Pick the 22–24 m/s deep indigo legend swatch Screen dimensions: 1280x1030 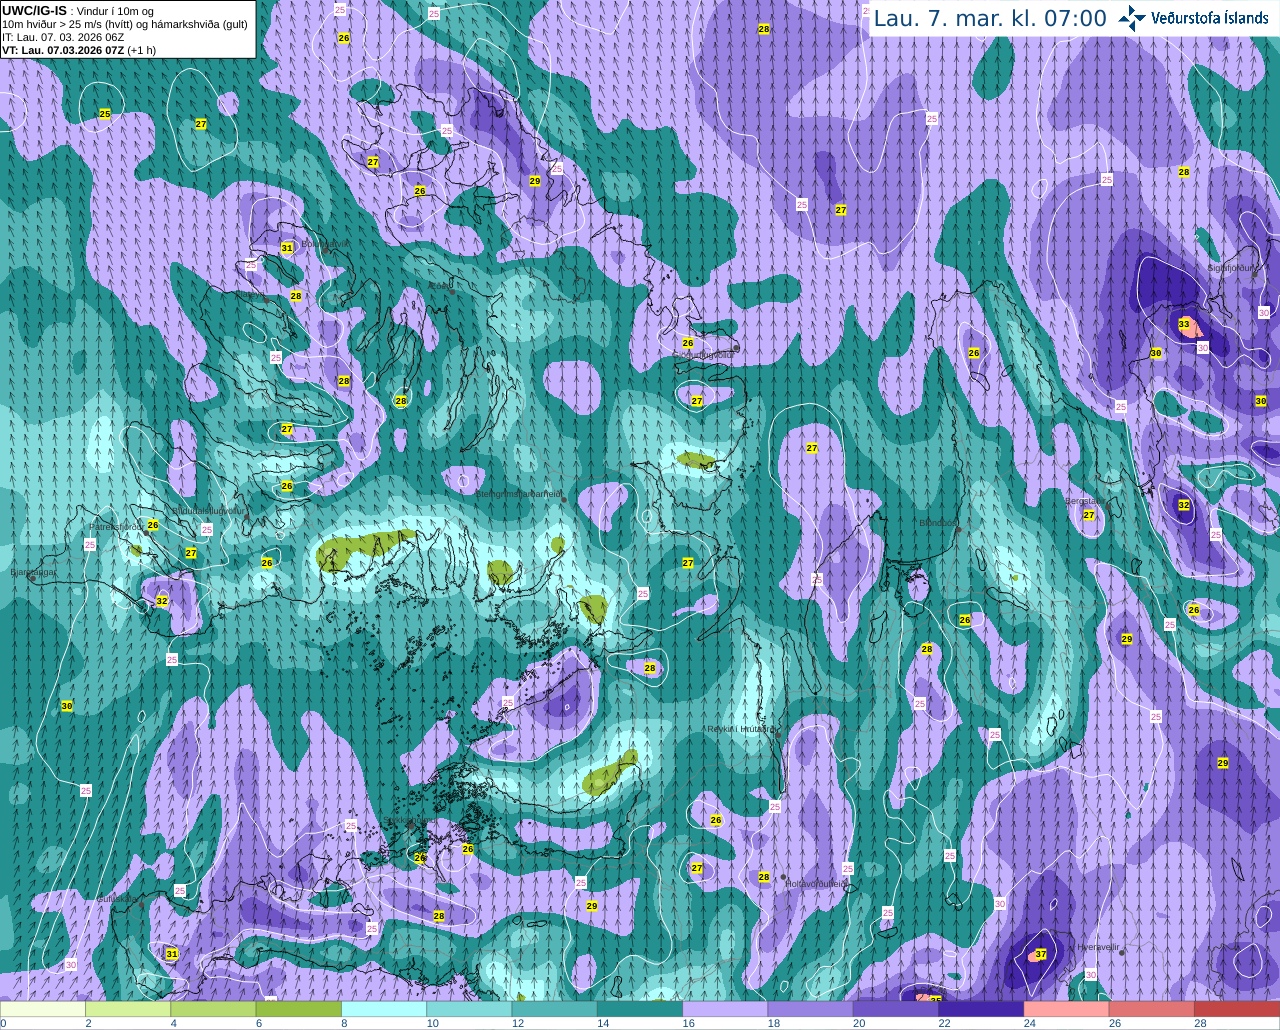click(x=981, y=1009)
